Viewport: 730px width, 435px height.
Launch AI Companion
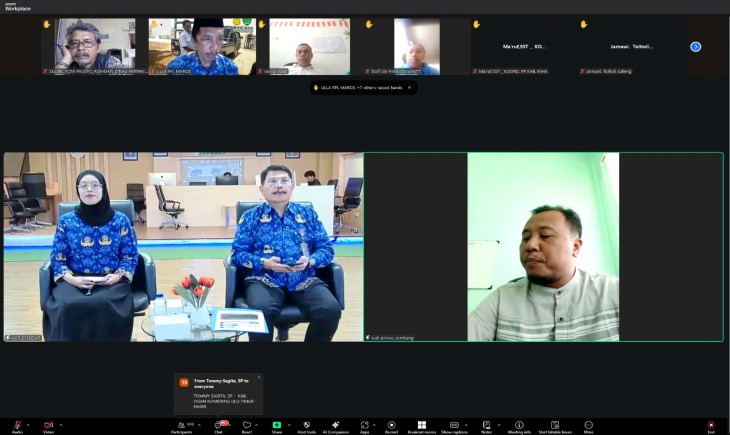[x=335, y=425]
